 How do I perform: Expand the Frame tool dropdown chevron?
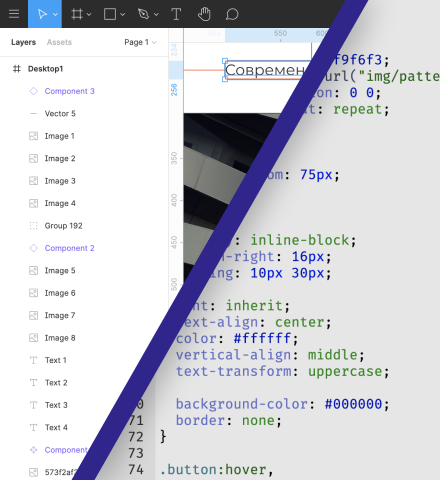[89, 14]
